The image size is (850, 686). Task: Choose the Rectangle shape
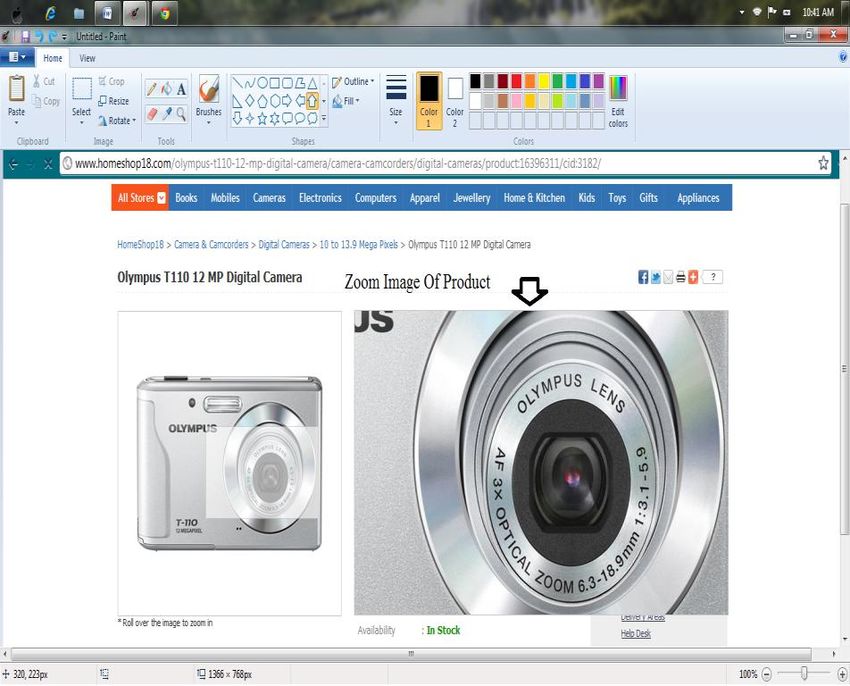pyautogui.click(x=275, y=83)
